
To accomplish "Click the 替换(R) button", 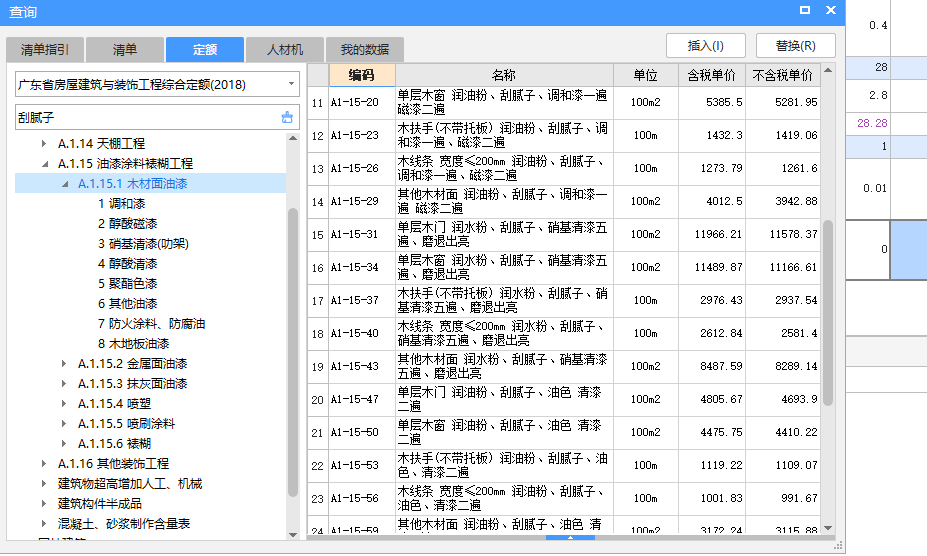I will point(796,46).
